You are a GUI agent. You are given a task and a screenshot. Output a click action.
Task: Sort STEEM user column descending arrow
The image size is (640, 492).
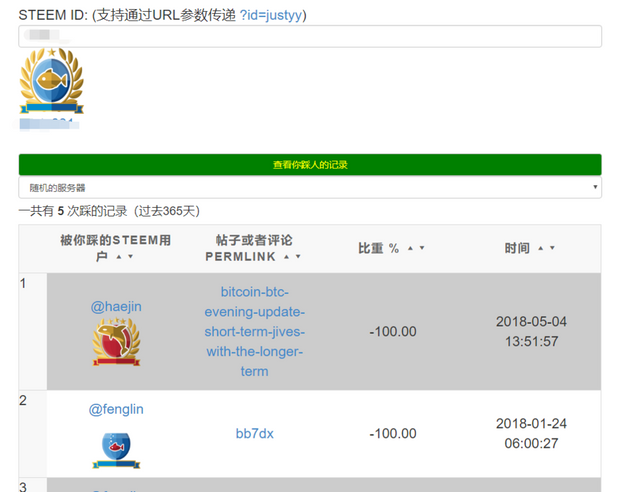[x=131, y=257]
